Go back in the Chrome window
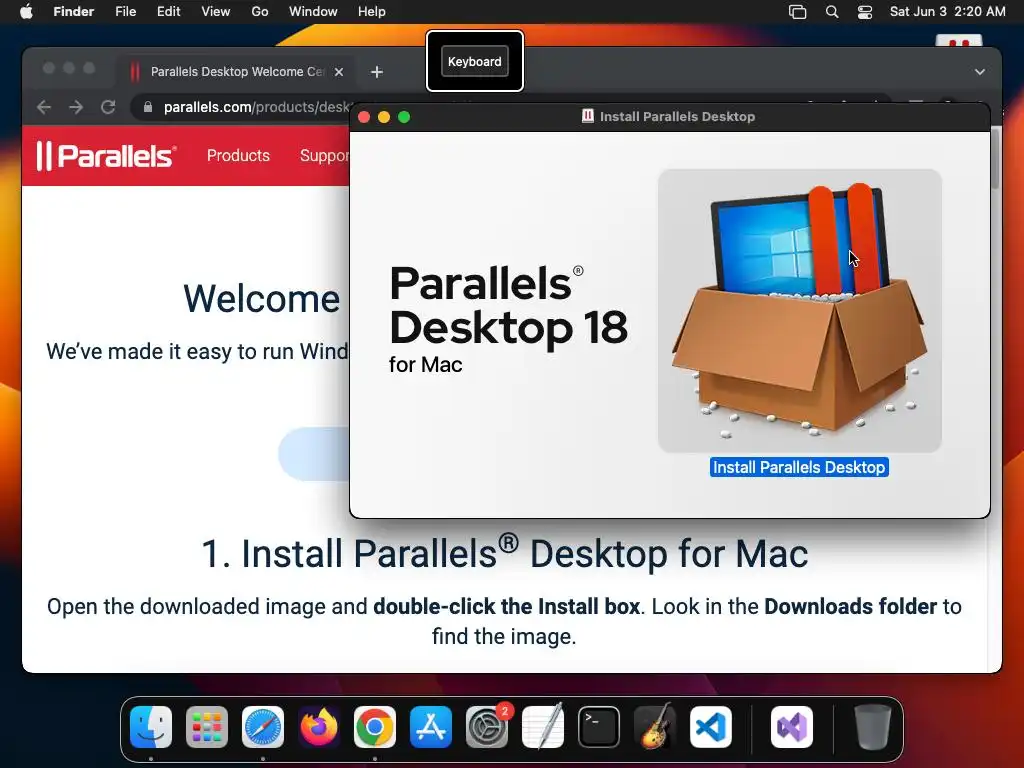 point(44,107)
